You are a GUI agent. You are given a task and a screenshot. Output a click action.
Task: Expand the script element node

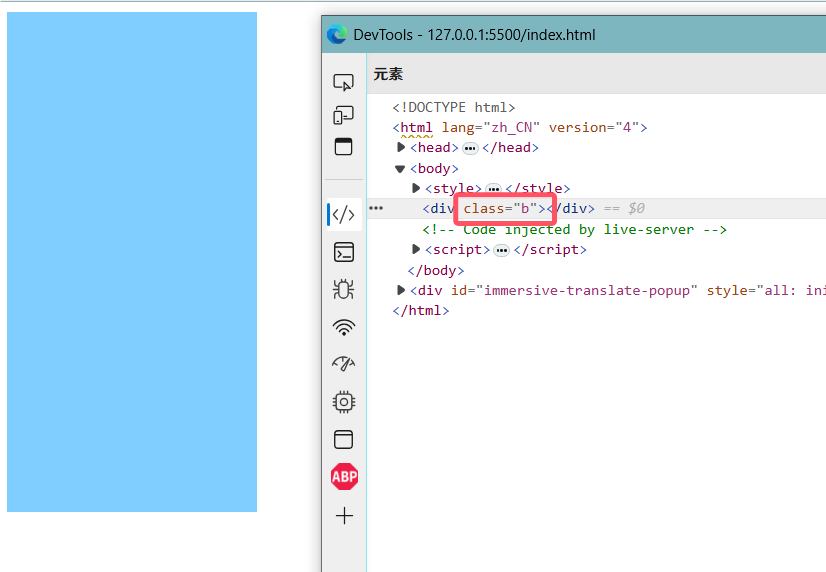point(416,250)
